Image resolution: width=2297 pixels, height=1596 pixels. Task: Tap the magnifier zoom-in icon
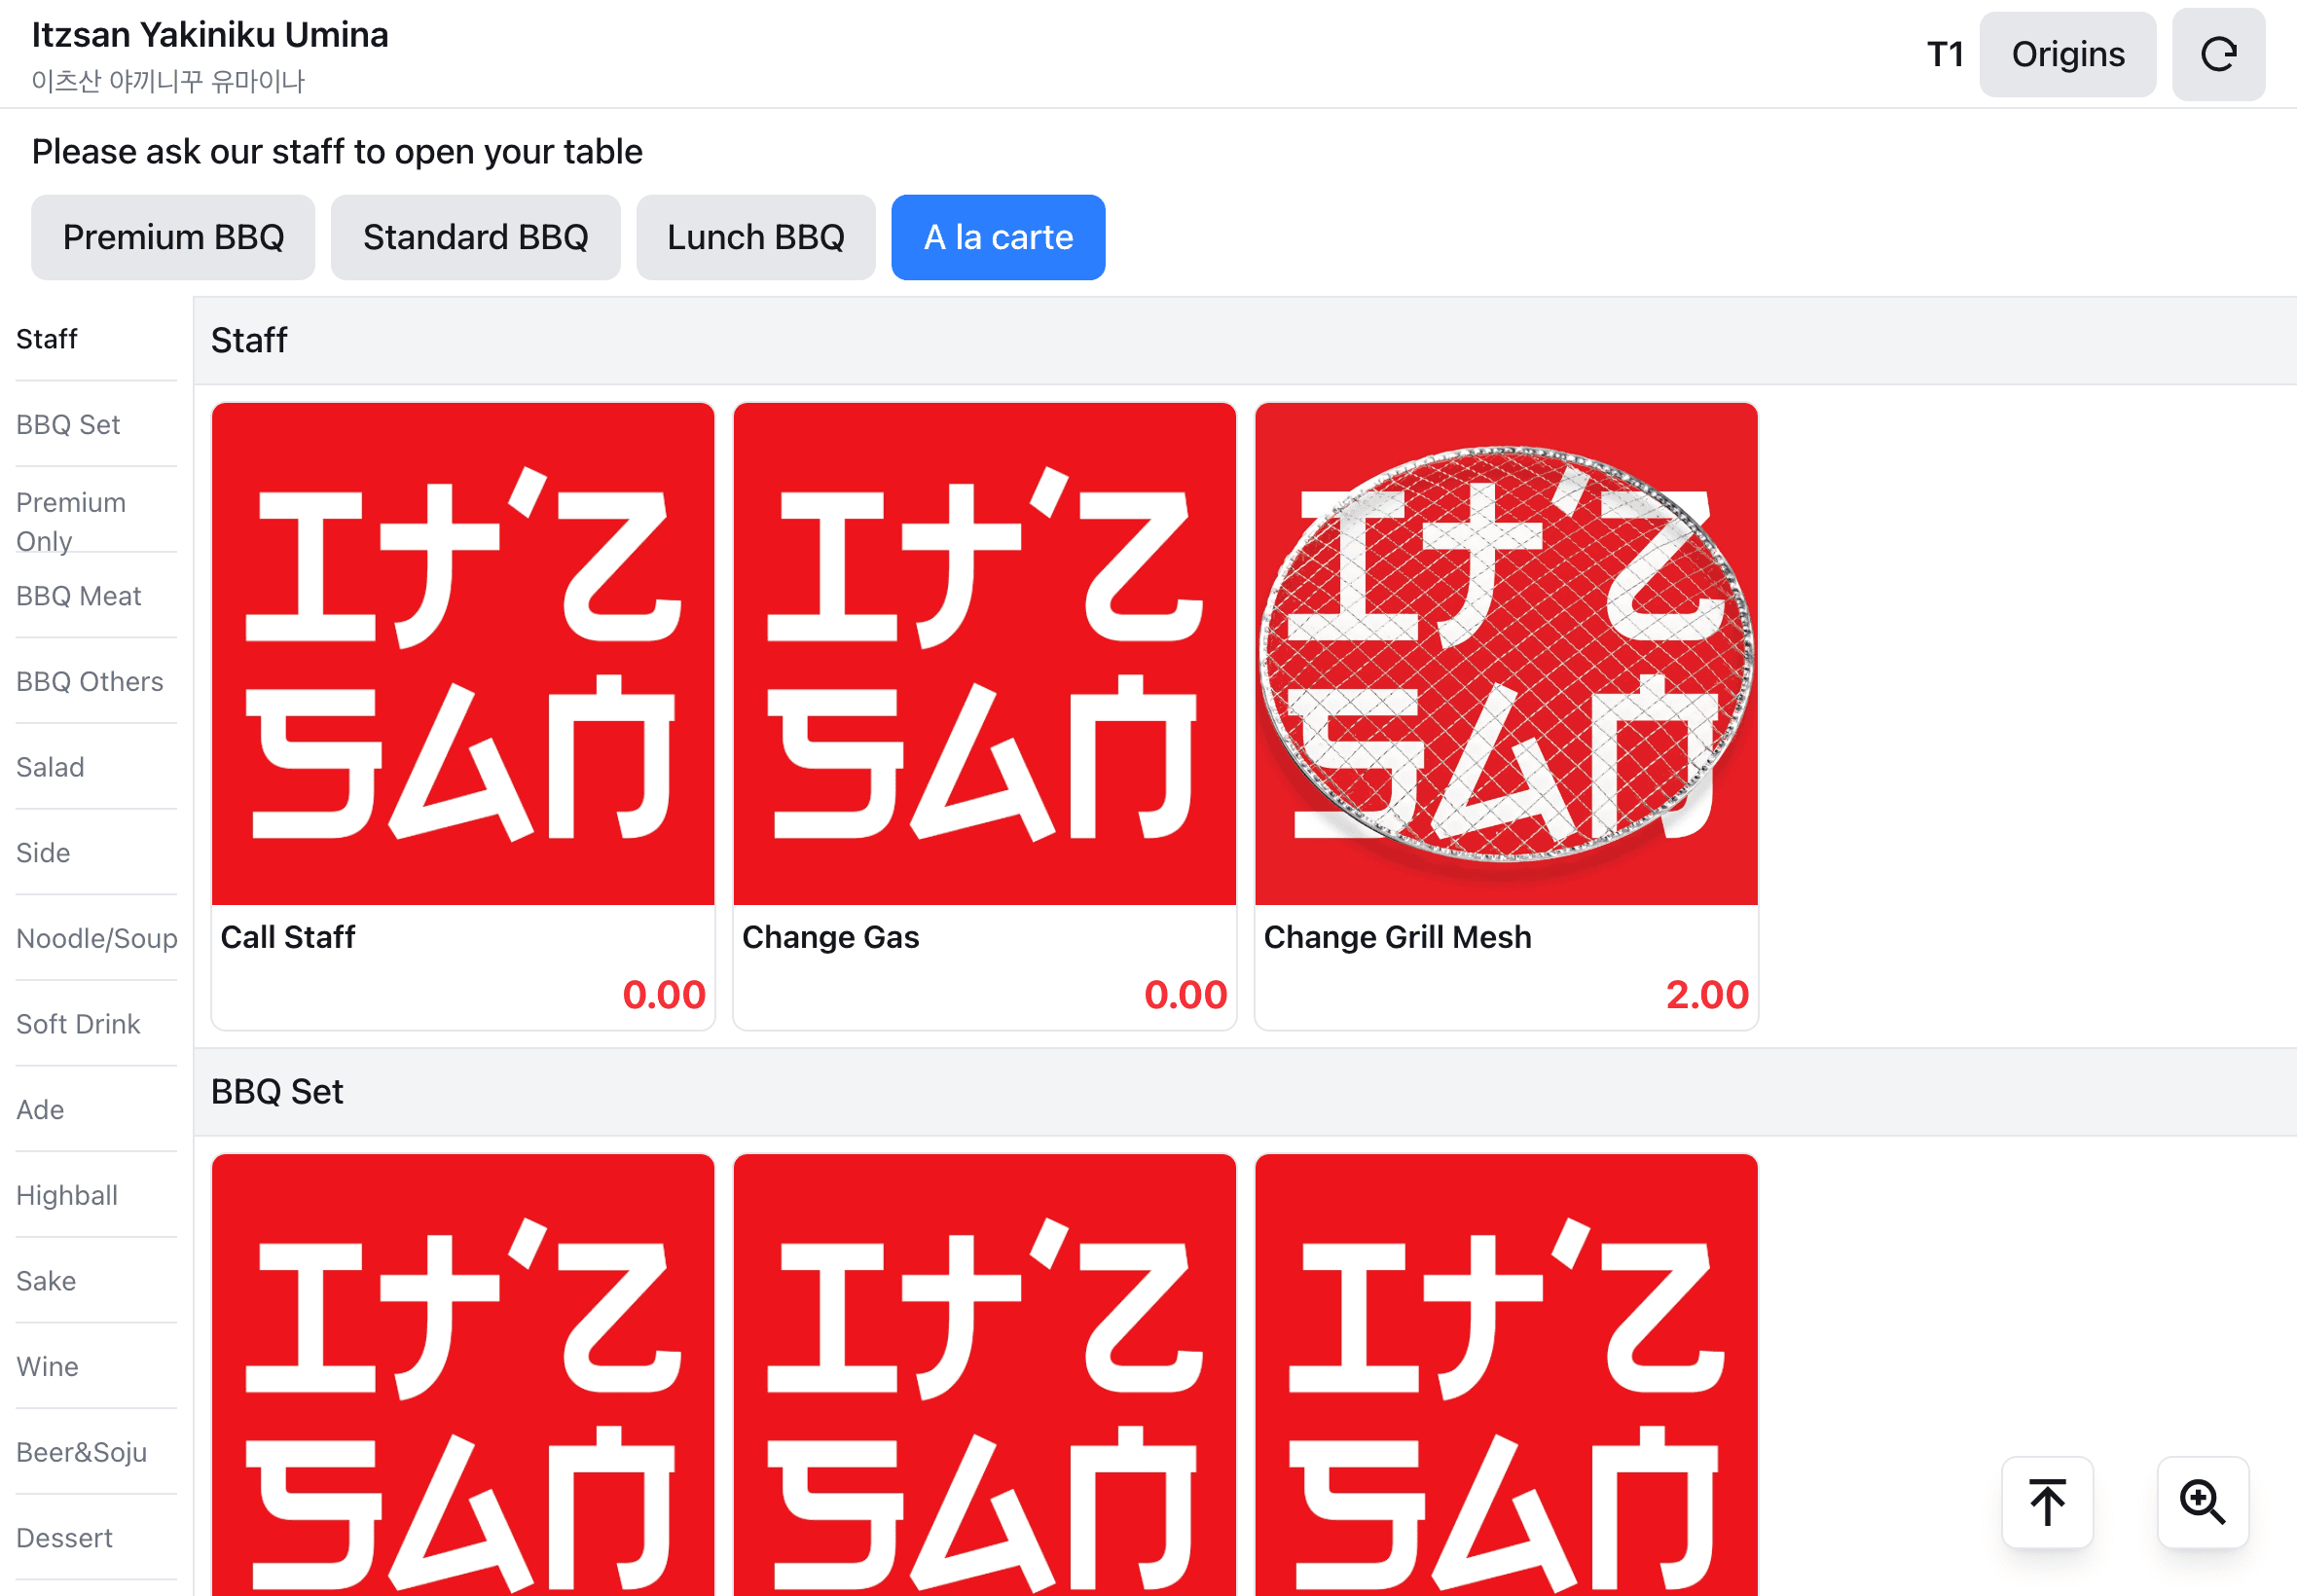[x=2202, y=1502]
